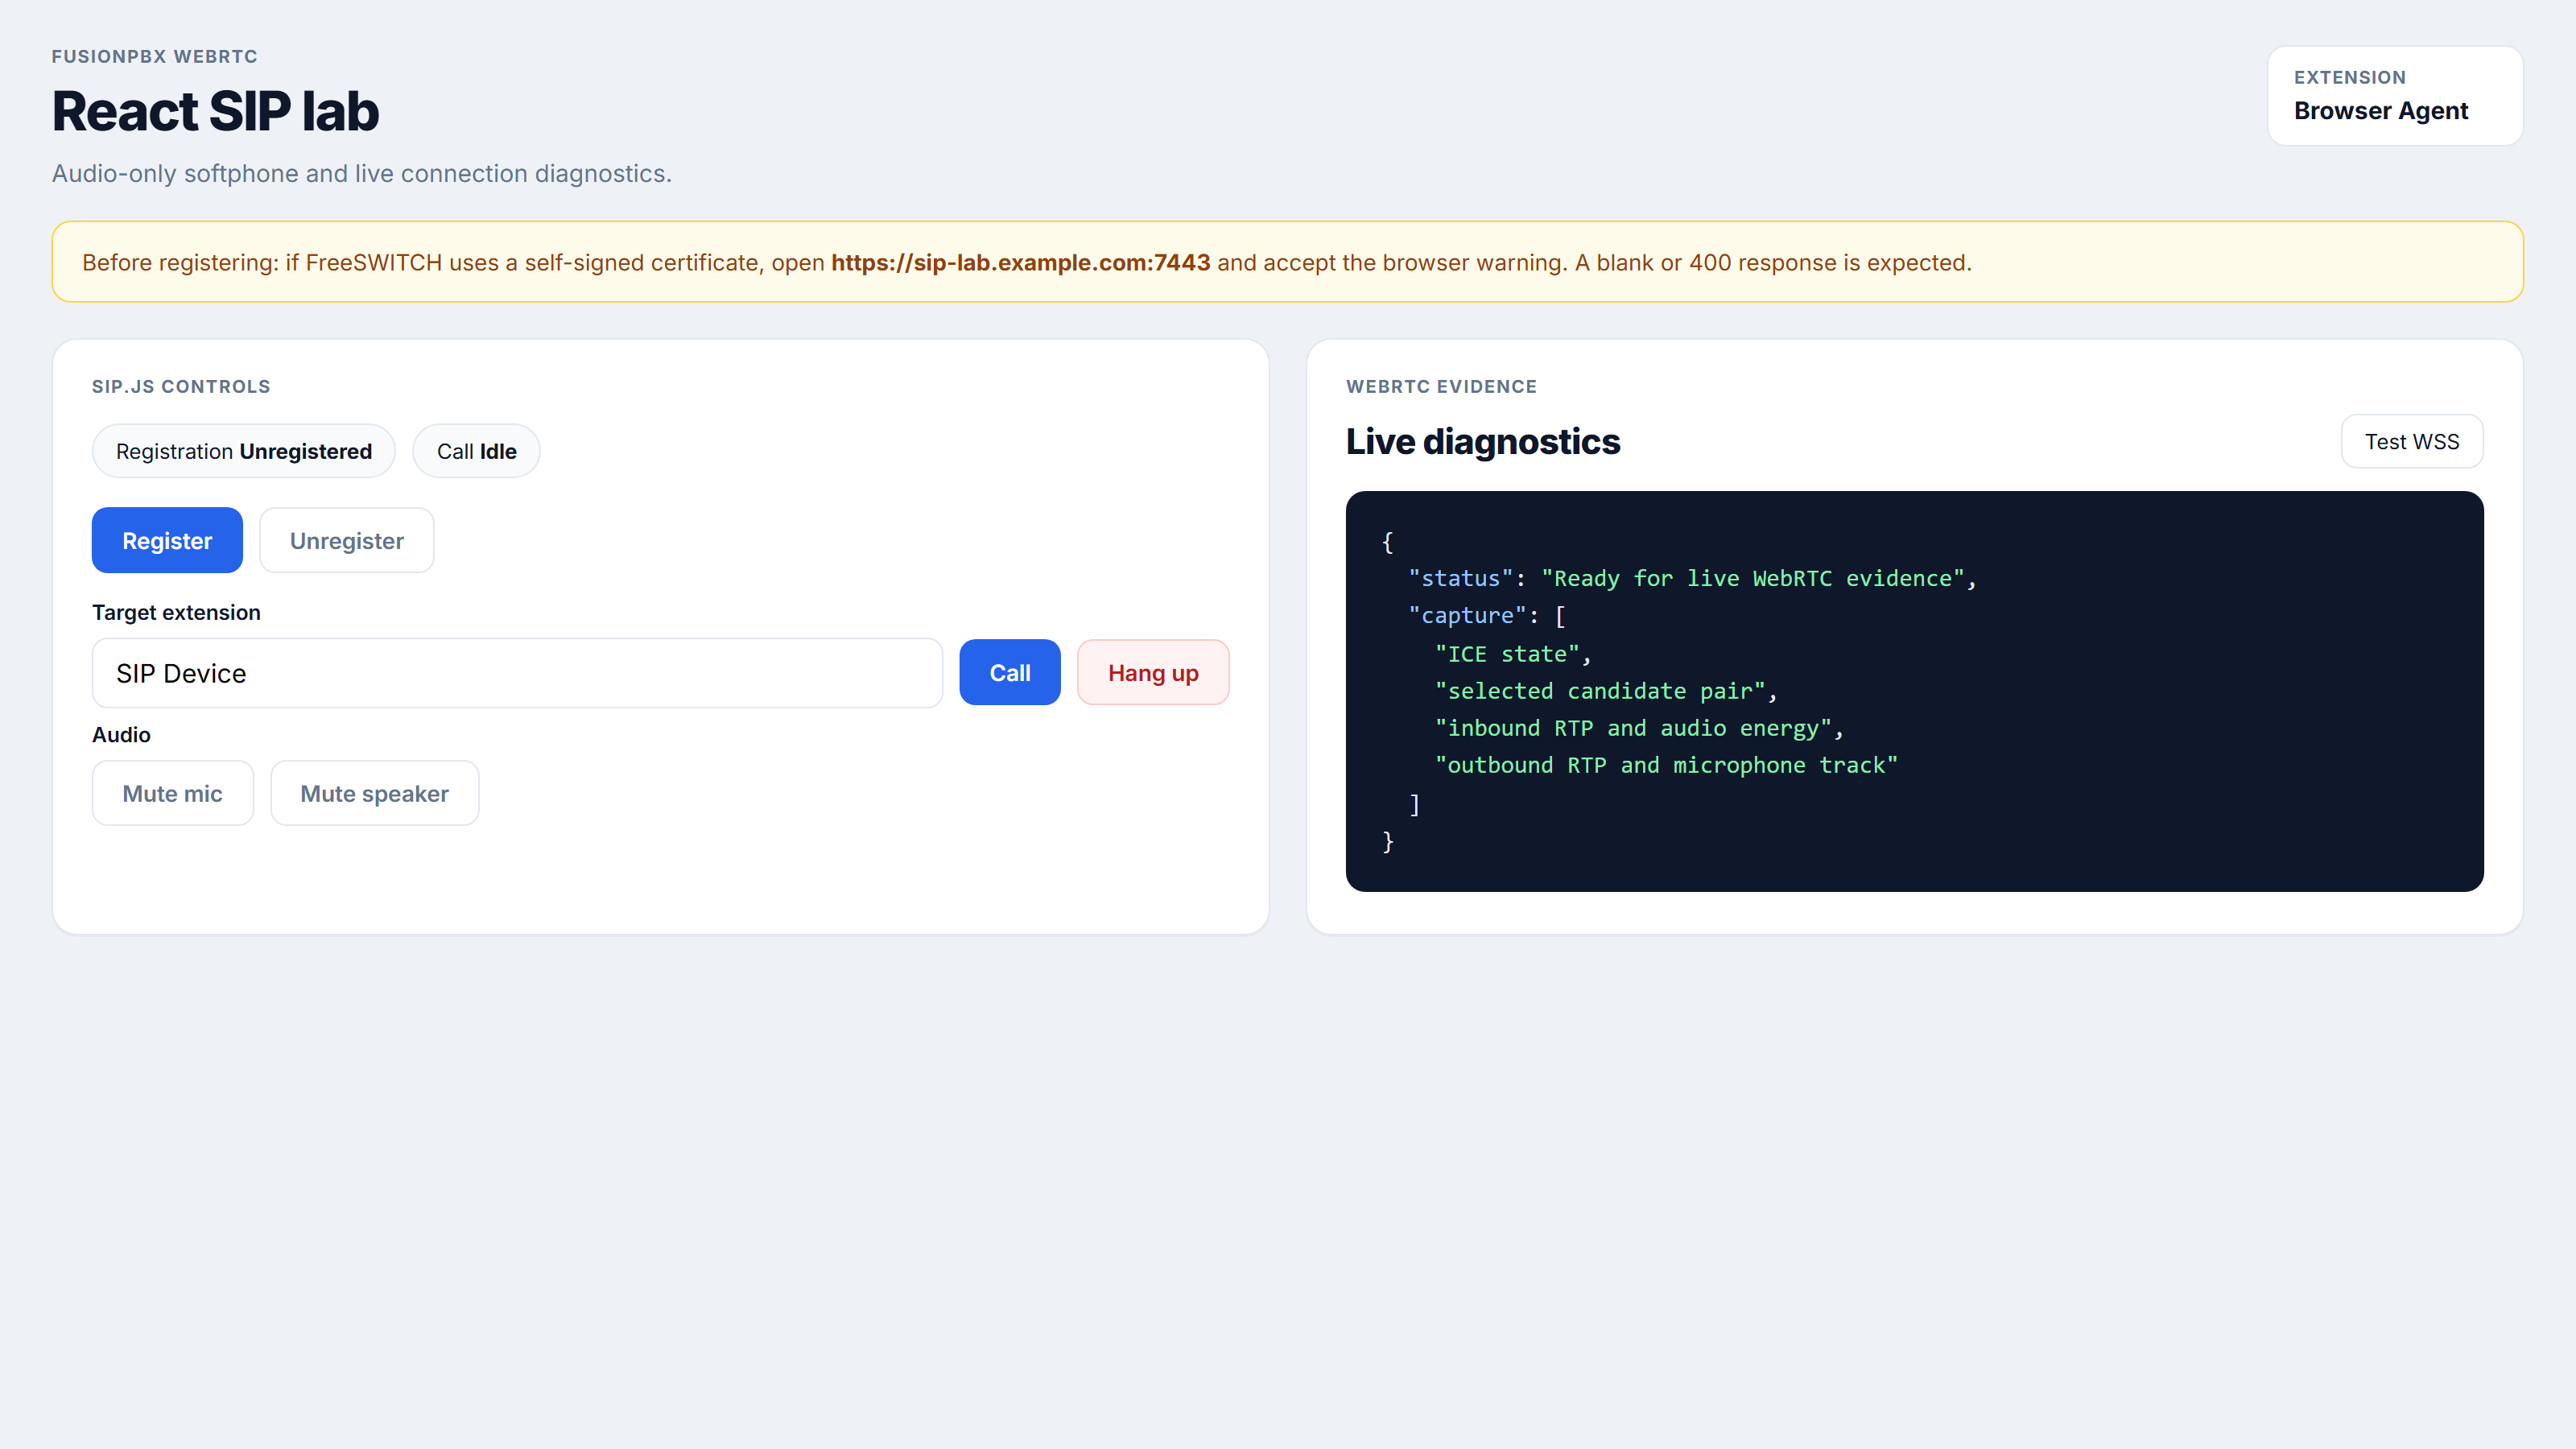Click the Live diagnostics heading
The width and height of the screenshot is (2576, 1449).
click(x=1482, y=441)
